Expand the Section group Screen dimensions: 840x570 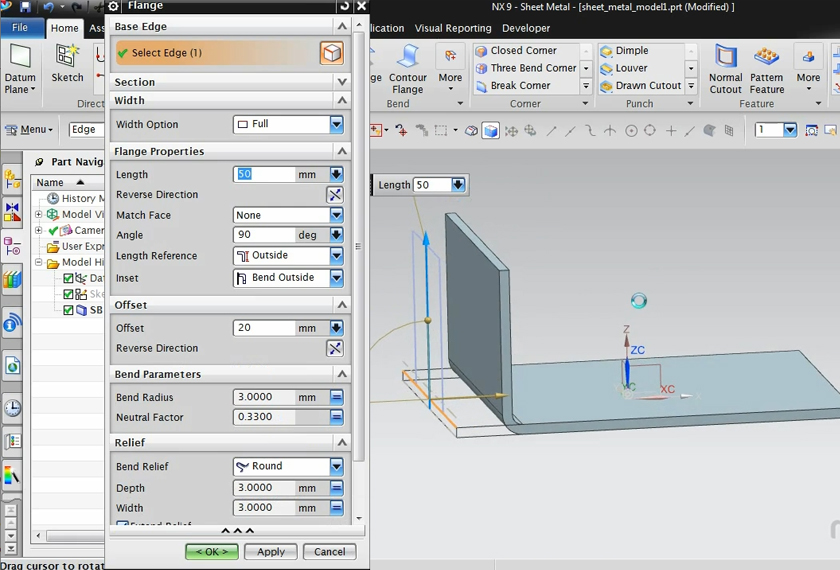342,82
